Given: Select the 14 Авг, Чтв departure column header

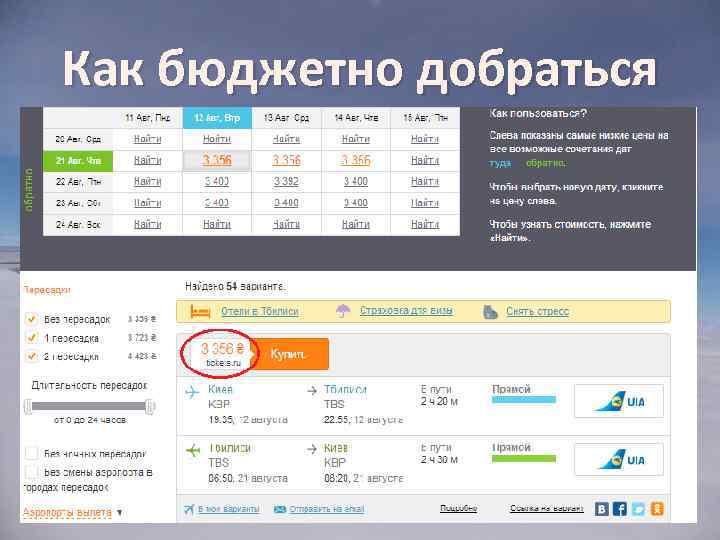Looking at the screenshot, I should coord(356,118).
